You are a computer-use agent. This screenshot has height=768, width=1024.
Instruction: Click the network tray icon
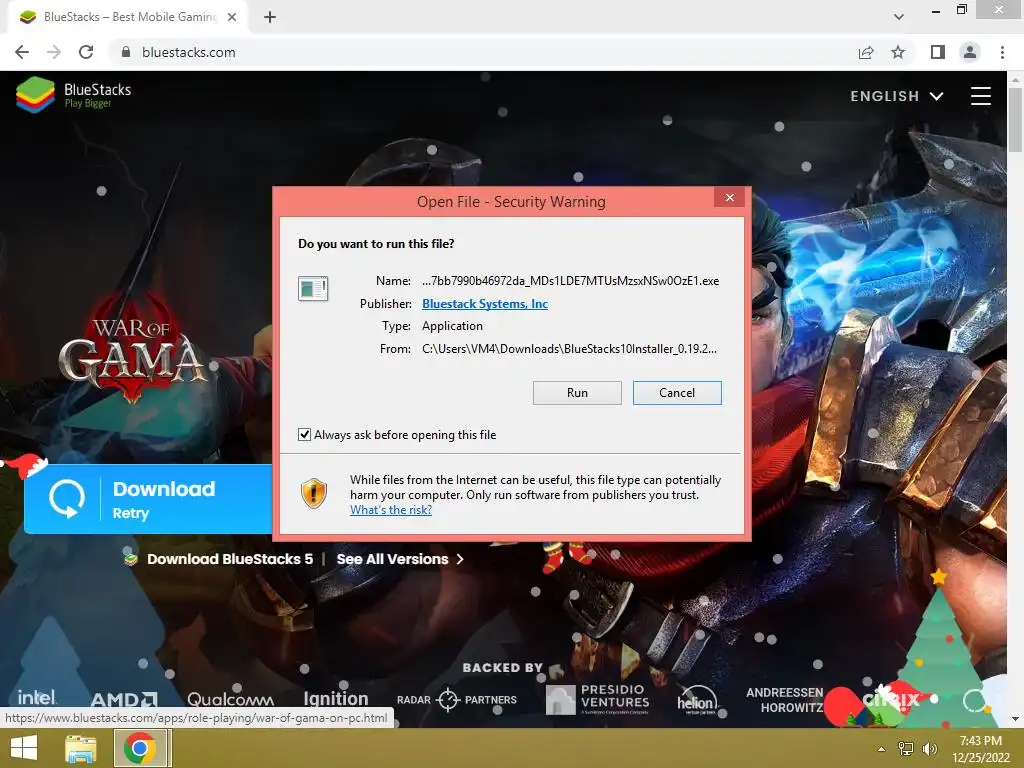906,748
